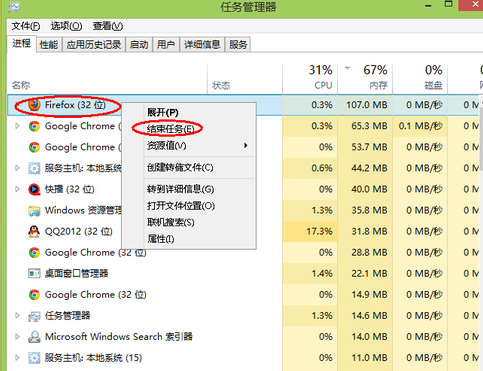
Task: Click Chrome icon in the 28.8 MB row
Action: click(x=34, y=253)
